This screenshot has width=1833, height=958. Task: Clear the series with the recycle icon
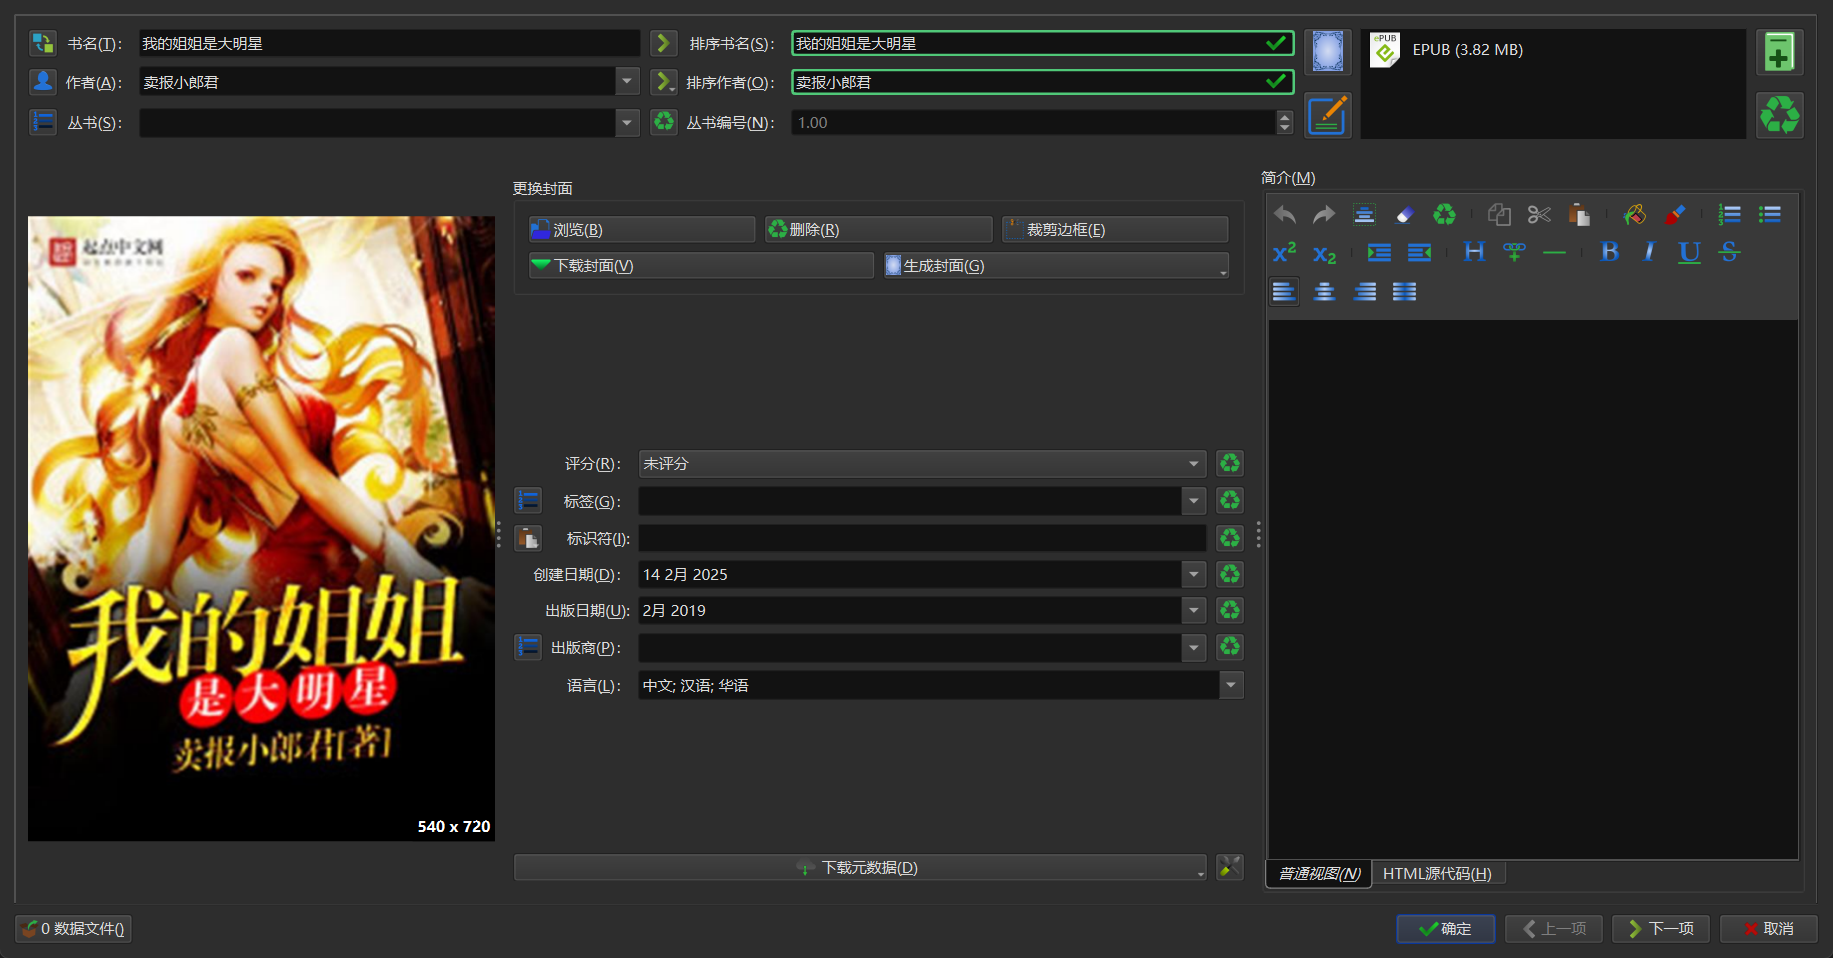[663, 122]
